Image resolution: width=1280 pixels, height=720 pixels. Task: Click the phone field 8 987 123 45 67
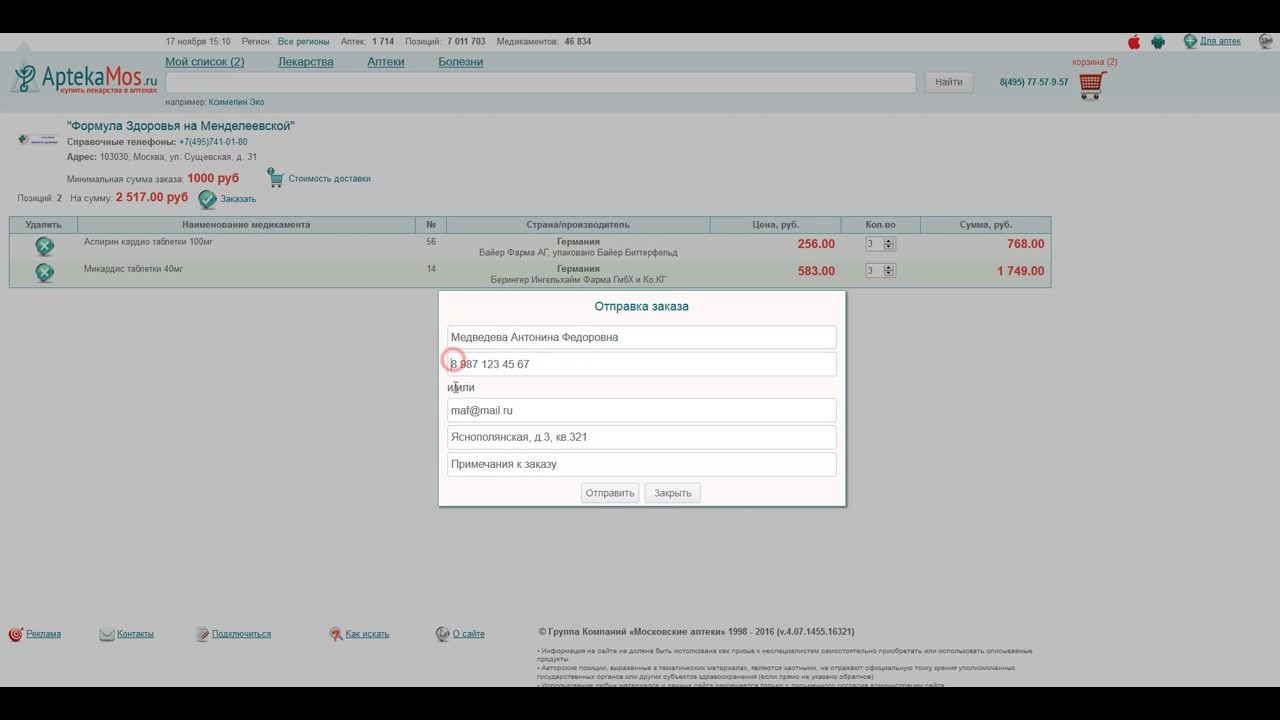coord(641,364)
